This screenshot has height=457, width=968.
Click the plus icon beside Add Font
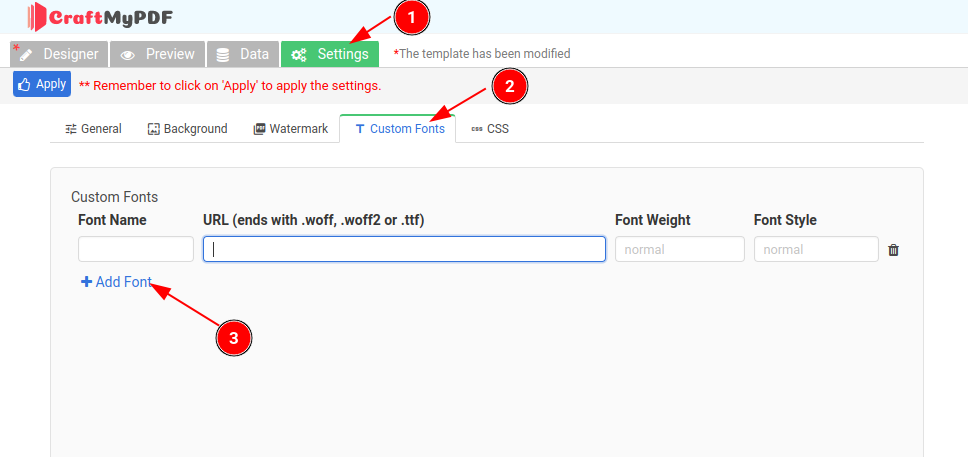[x=86, y=283]
